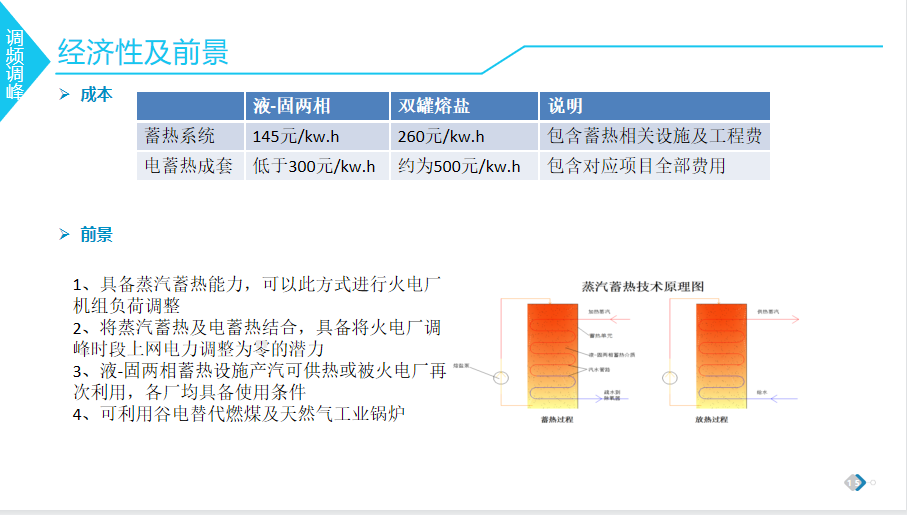Click the 蒸汽蓄热技术原理图 diagram title

(643, 286)
